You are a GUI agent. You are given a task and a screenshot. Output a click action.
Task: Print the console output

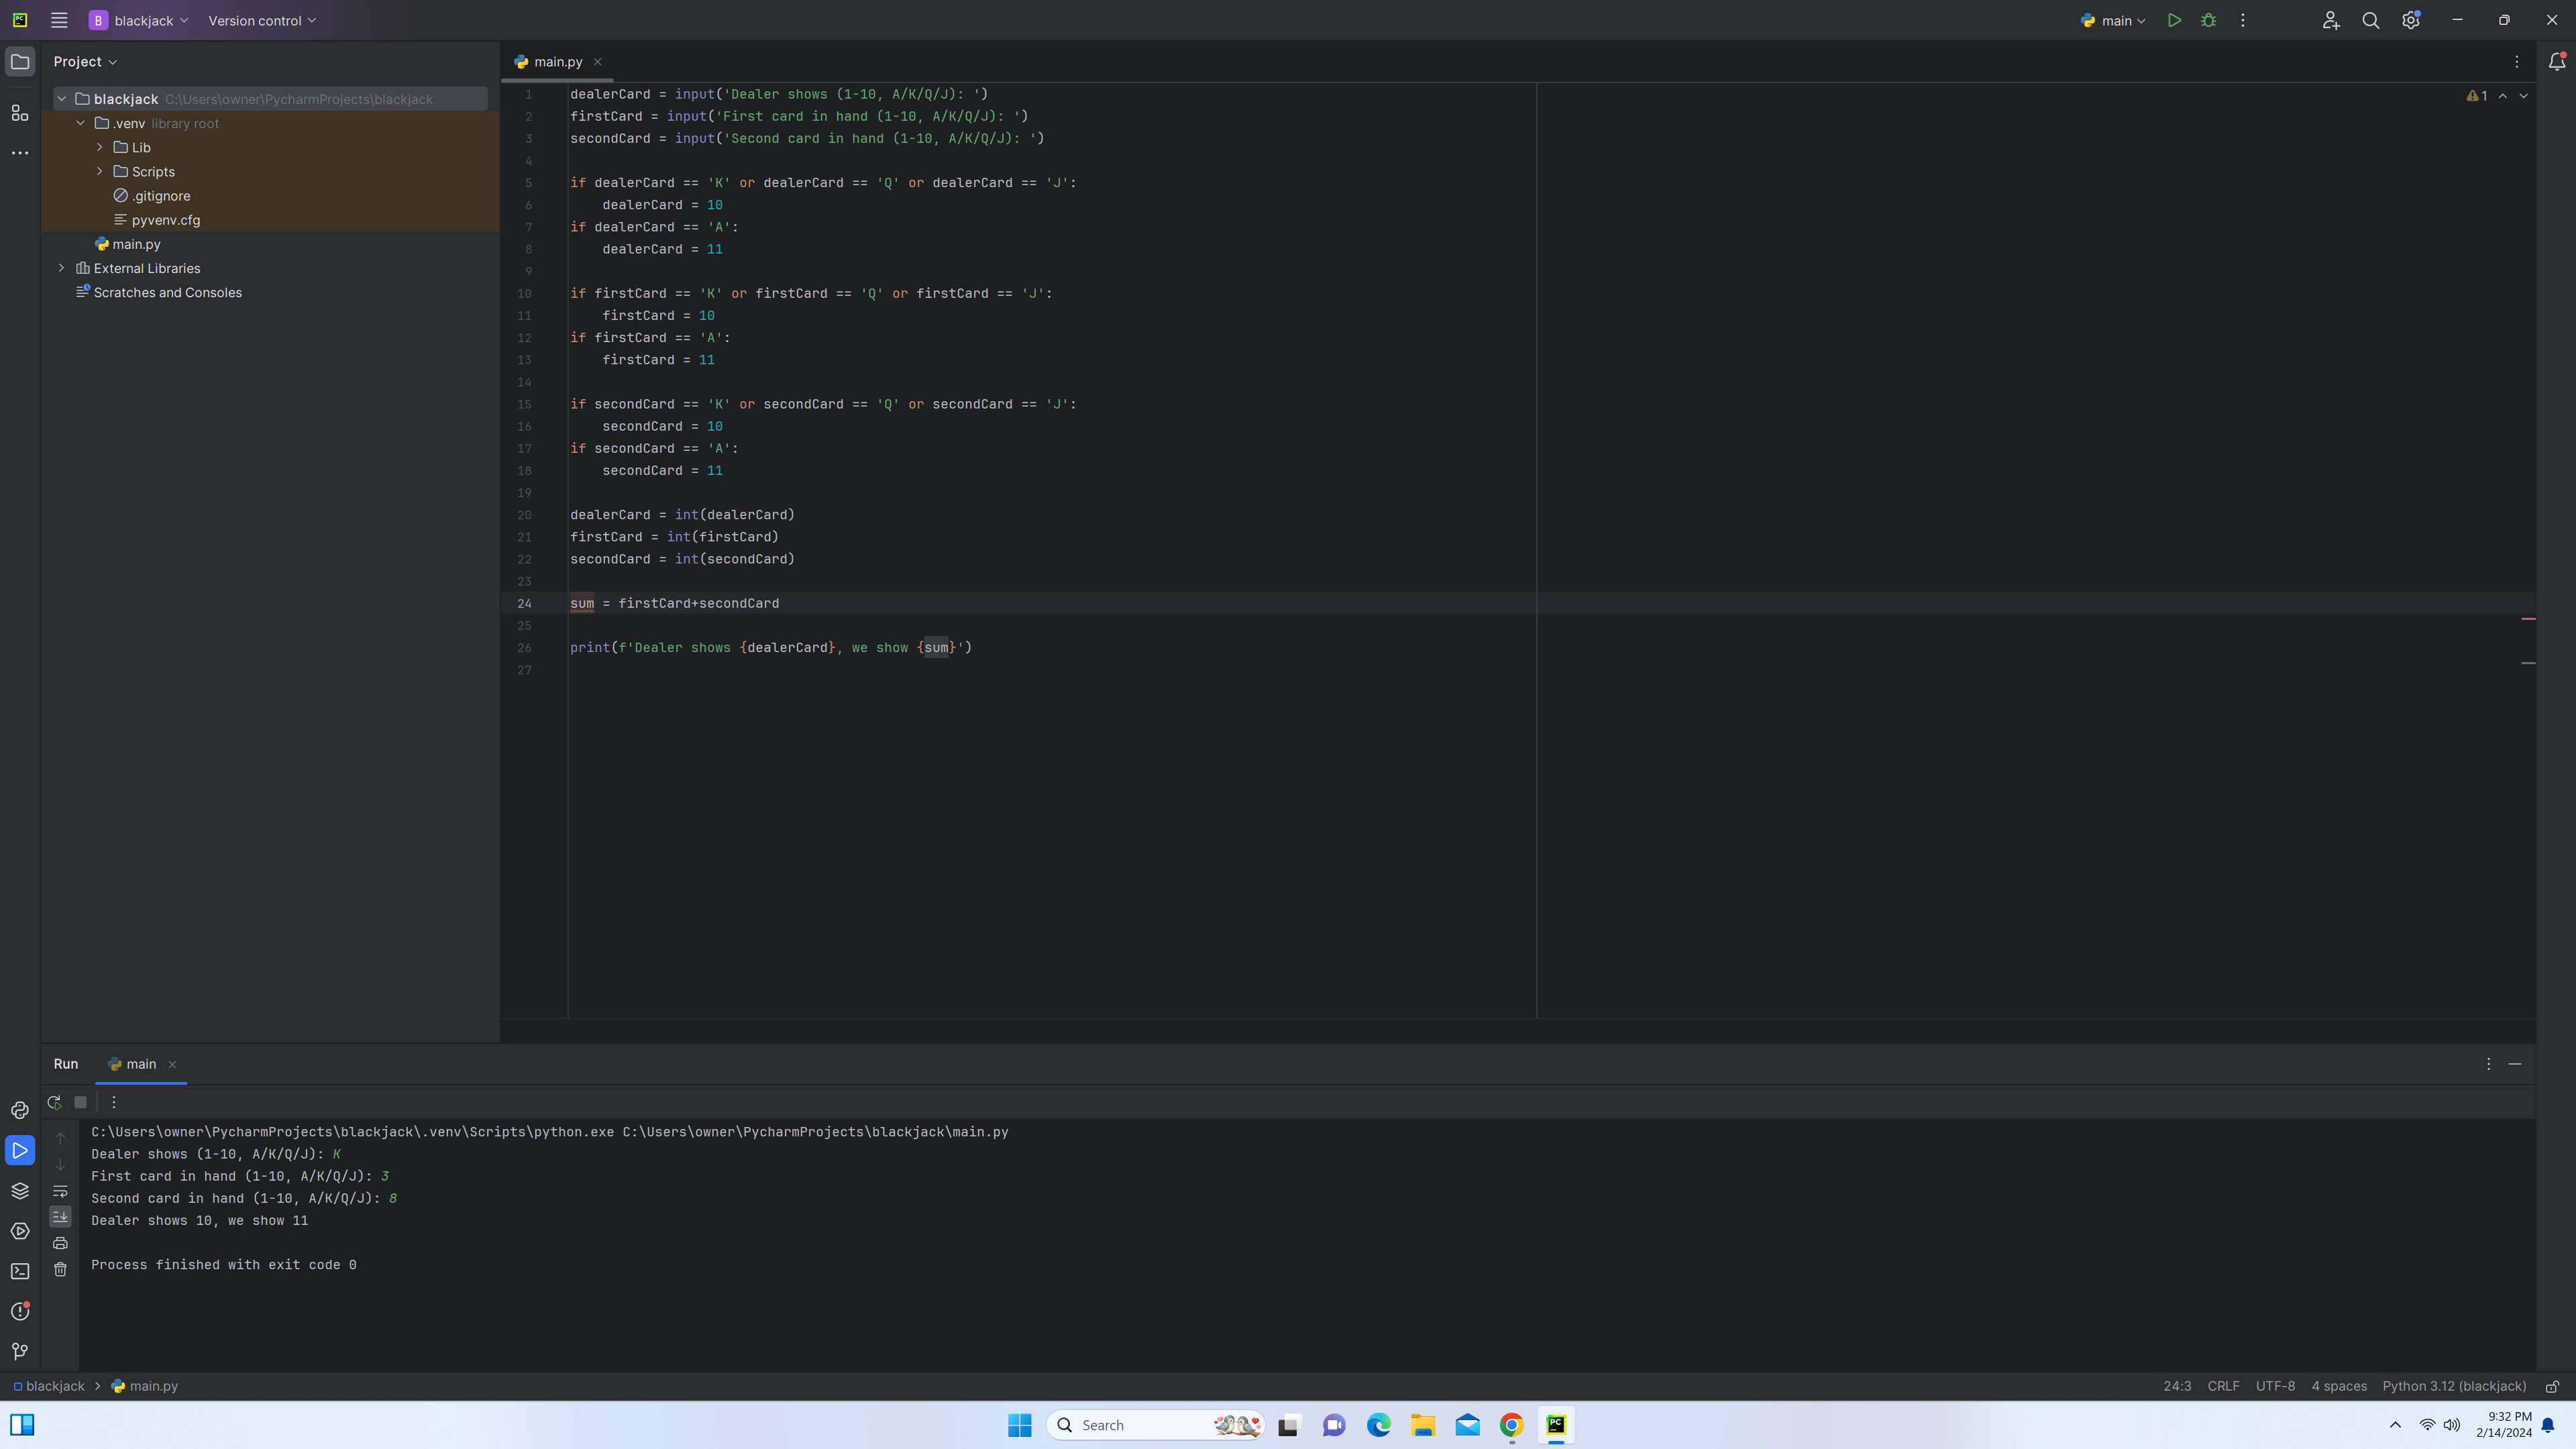(x=60, y=1243)
